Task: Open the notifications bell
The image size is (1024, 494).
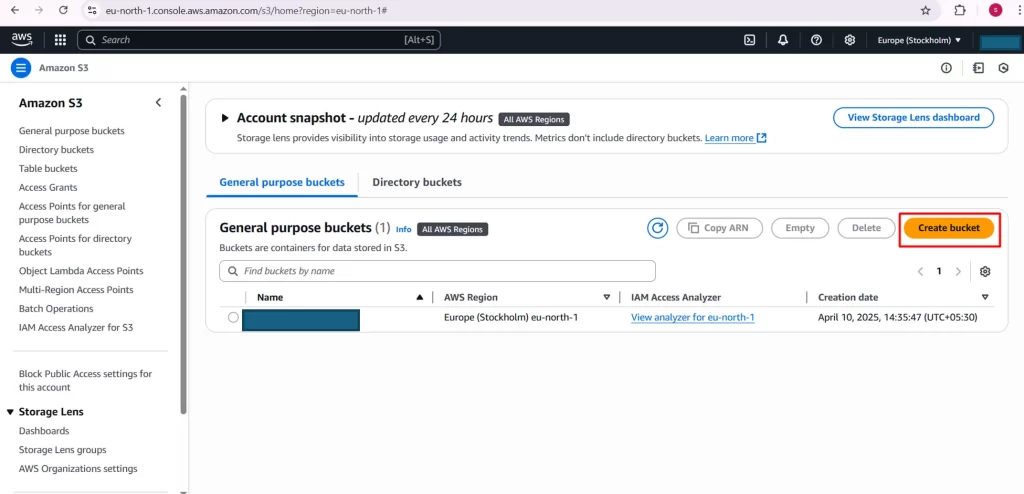Action: point(783,40)
